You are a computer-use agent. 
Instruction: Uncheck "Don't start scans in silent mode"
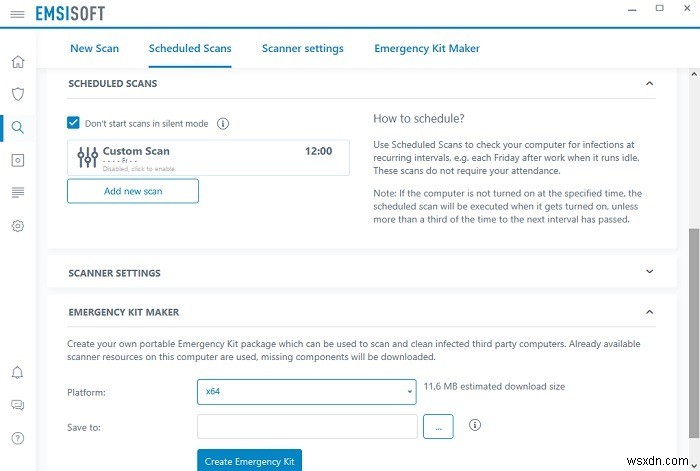(x=73, y=123)
